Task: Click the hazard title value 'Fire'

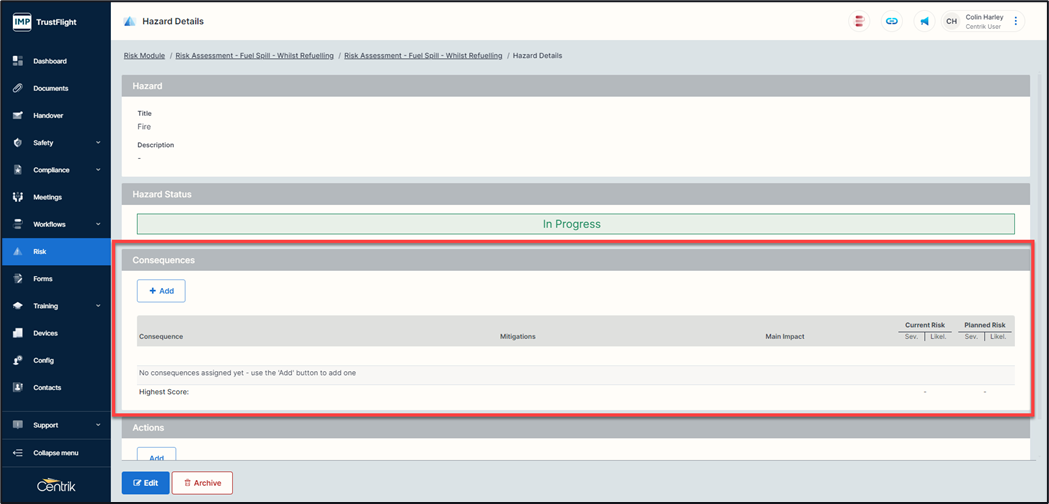Action: (144, 127)
